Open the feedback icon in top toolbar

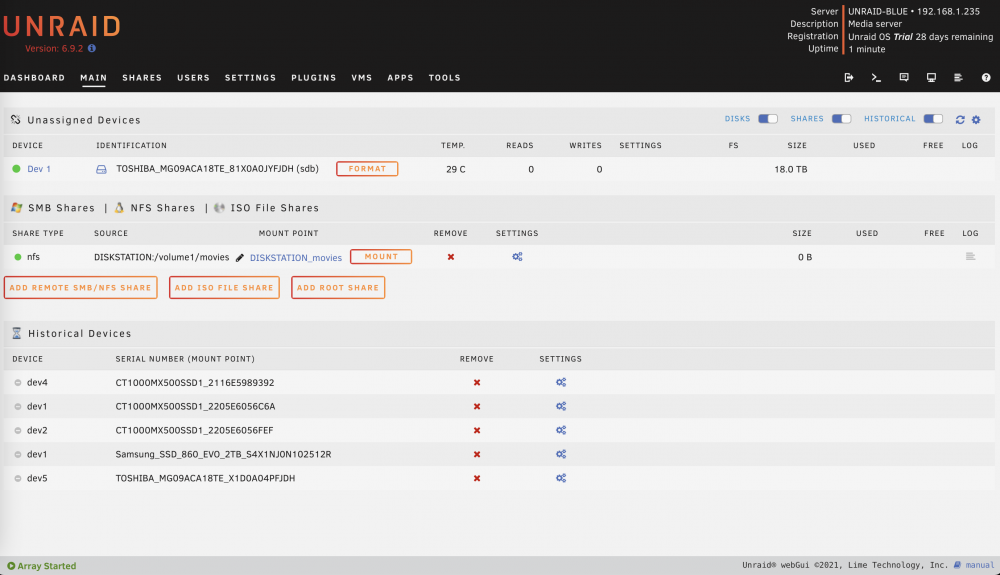(x=904, y=77)
